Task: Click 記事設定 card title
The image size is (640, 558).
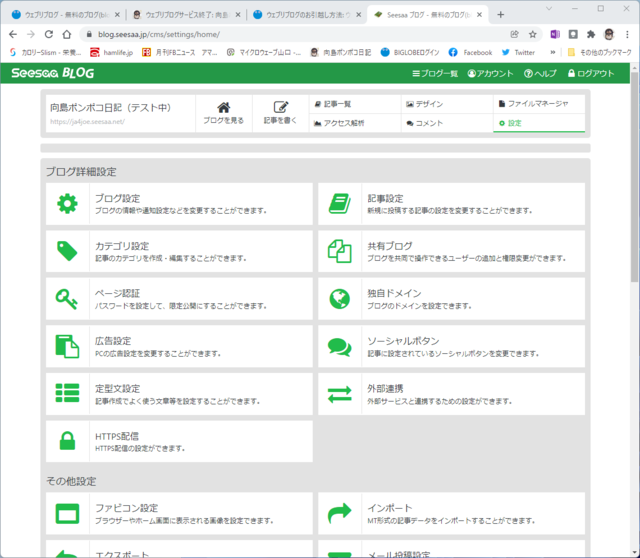Action: 385,198
